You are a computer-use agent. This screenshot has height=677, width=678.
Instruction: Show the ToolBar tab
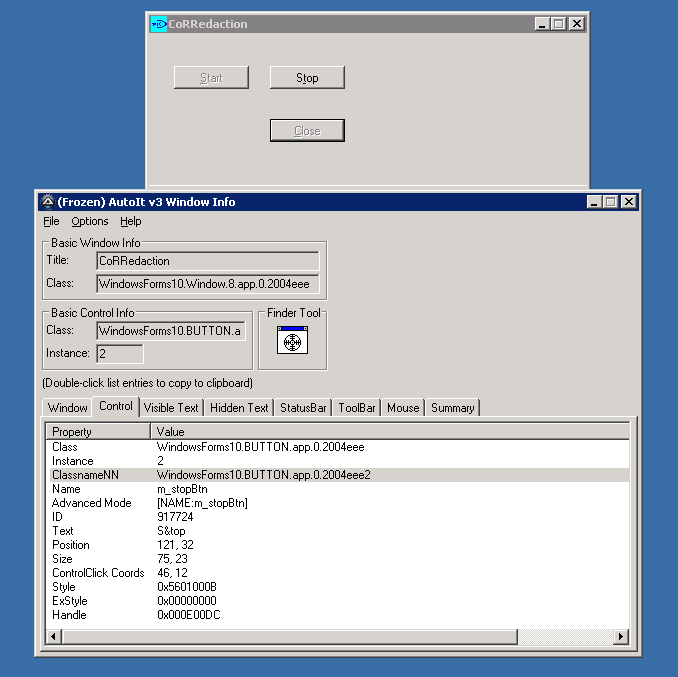[x=357, y=408]
